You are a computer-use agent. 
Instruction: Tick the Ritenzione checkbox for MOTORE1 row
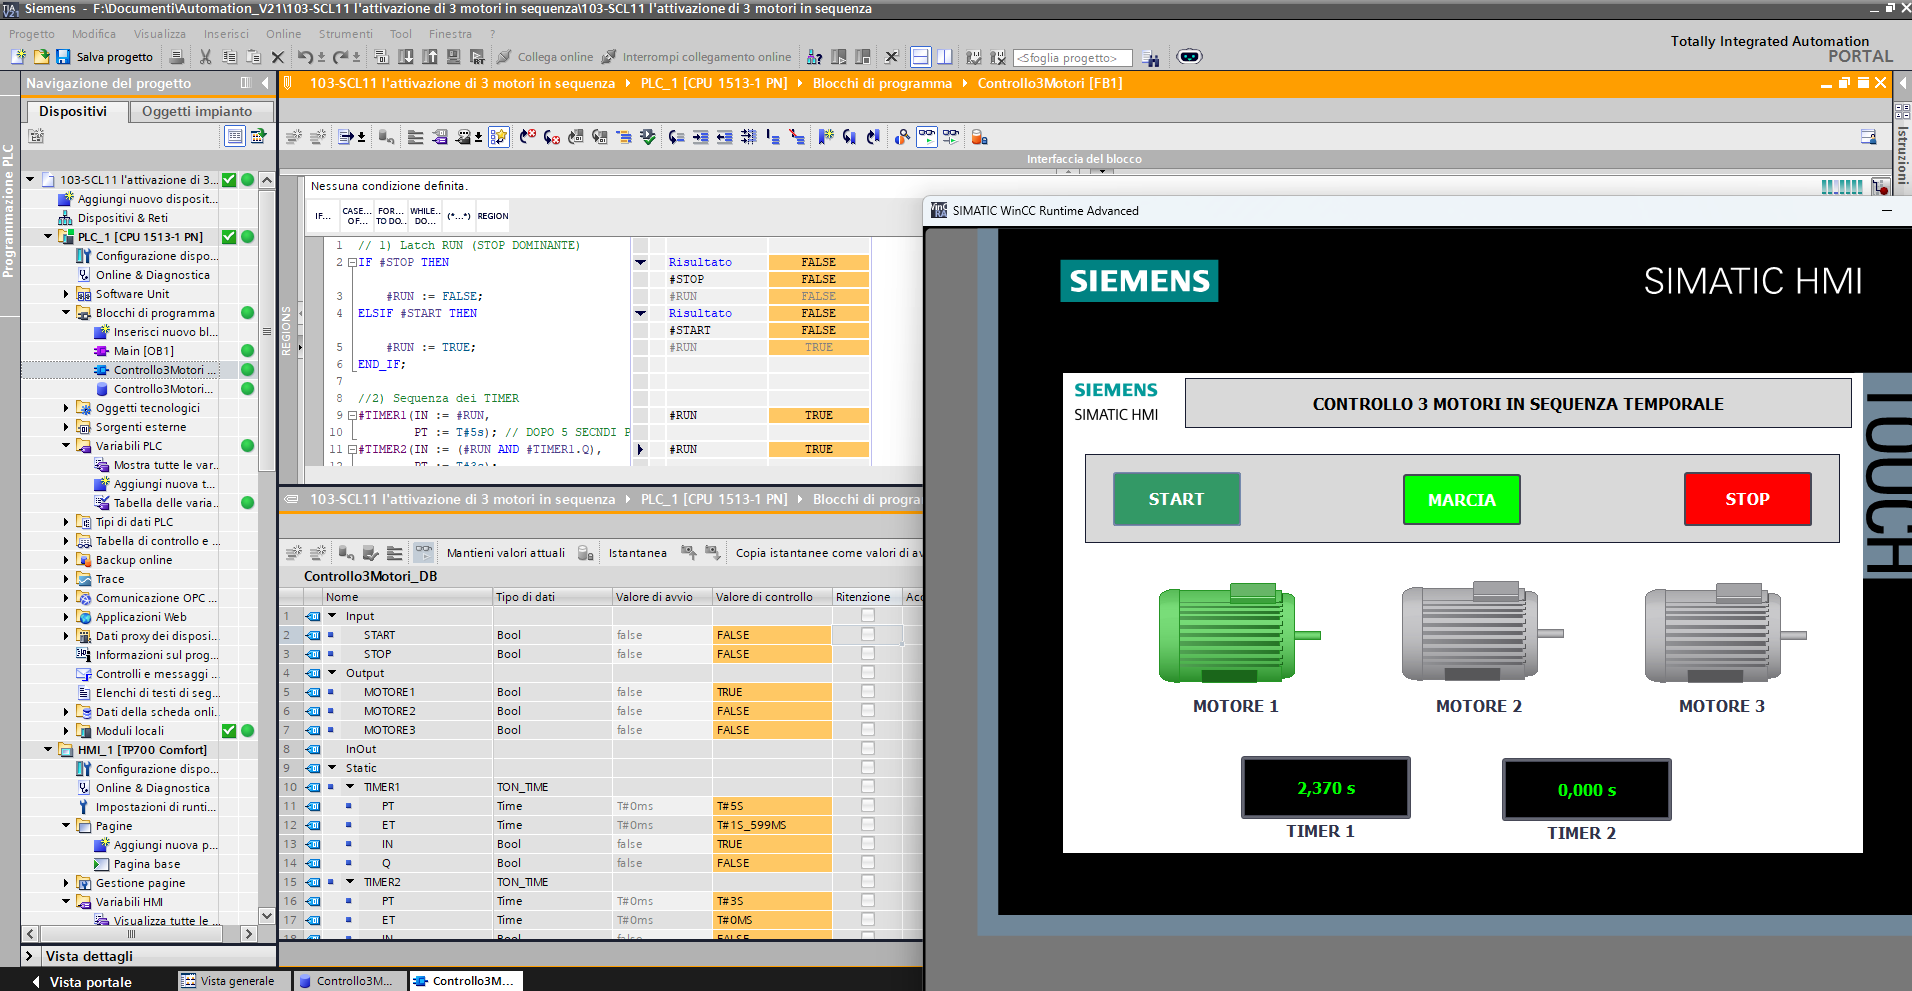point(867,692)
